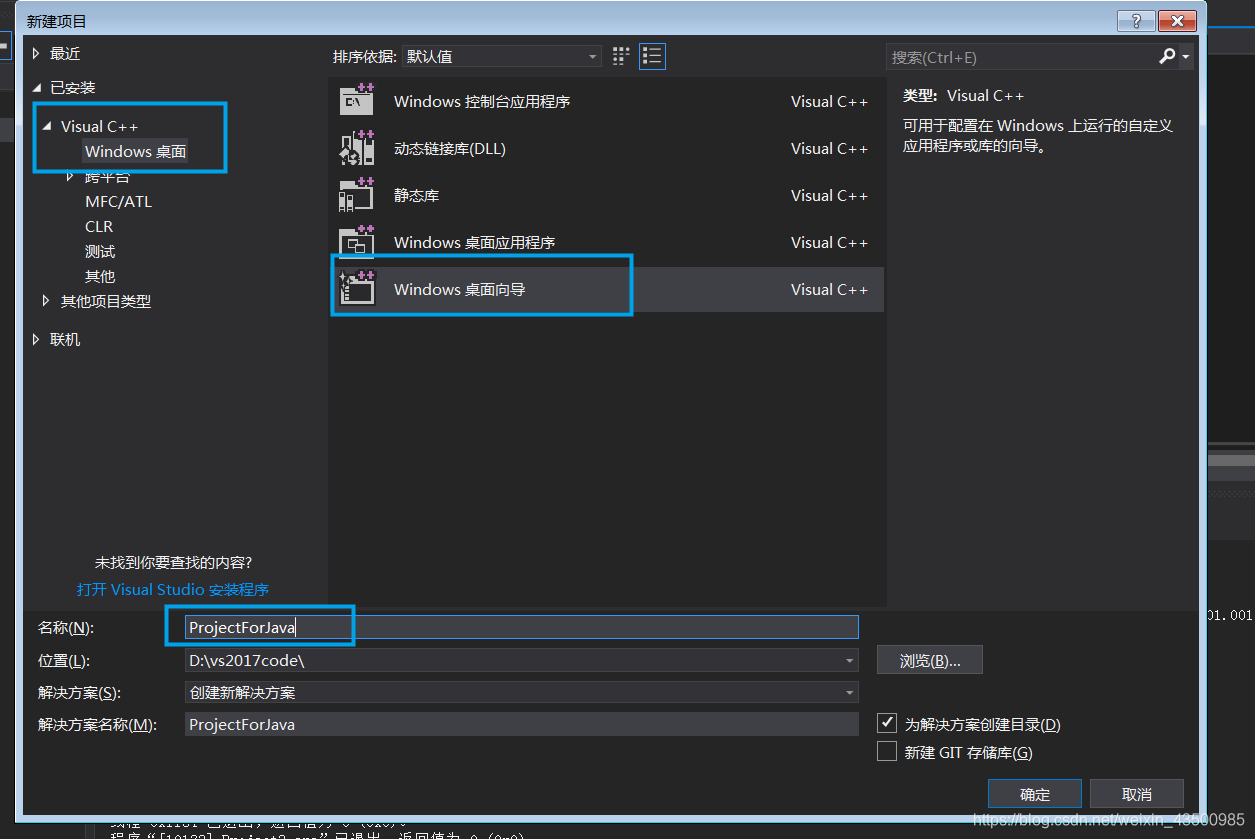Image resolution: width=1255 pixels, height=839 pixels.
Task: Select Visual C++ tree item
Action: coord(99,126)
